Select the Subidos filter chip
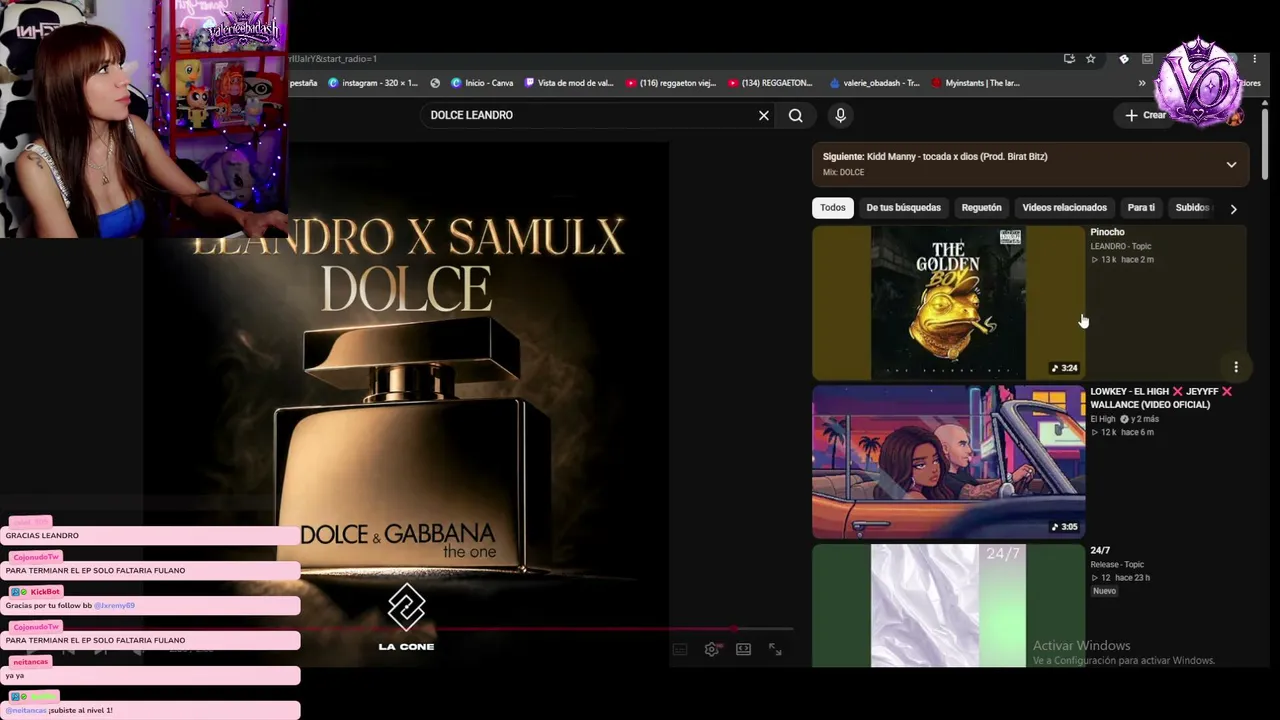The width and height of the screenshot is (1280, 720). (x=1192, y=208)
